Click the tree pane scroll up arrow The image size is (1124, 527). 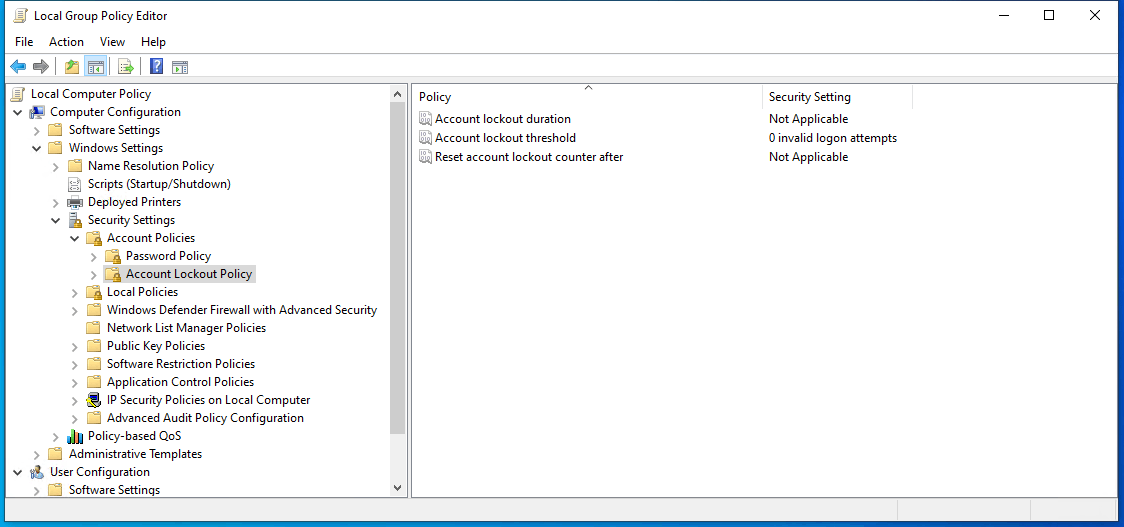[398, 93]
